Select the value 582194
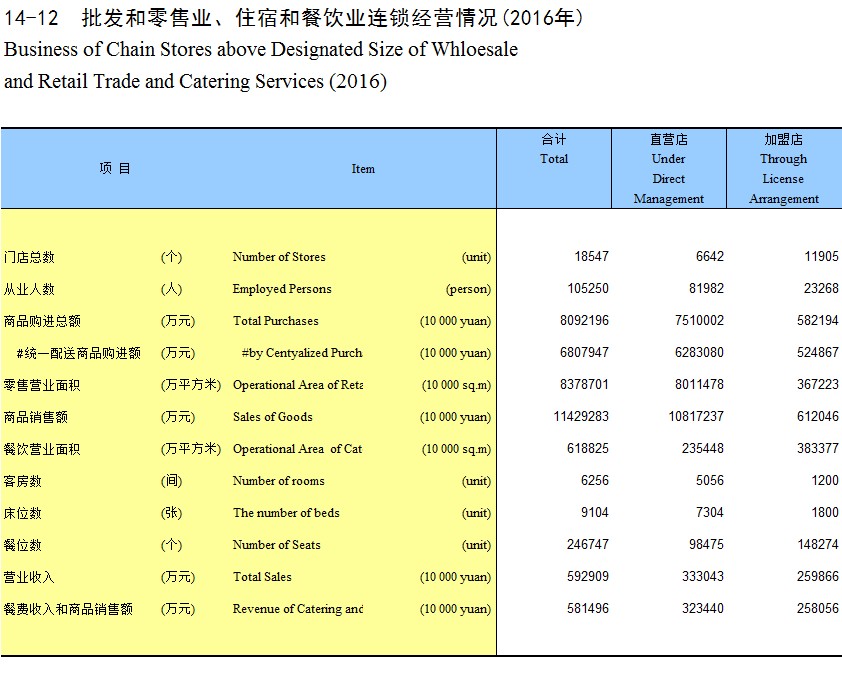The height and width of the screenshot is (689, 842). coord(818,321)
